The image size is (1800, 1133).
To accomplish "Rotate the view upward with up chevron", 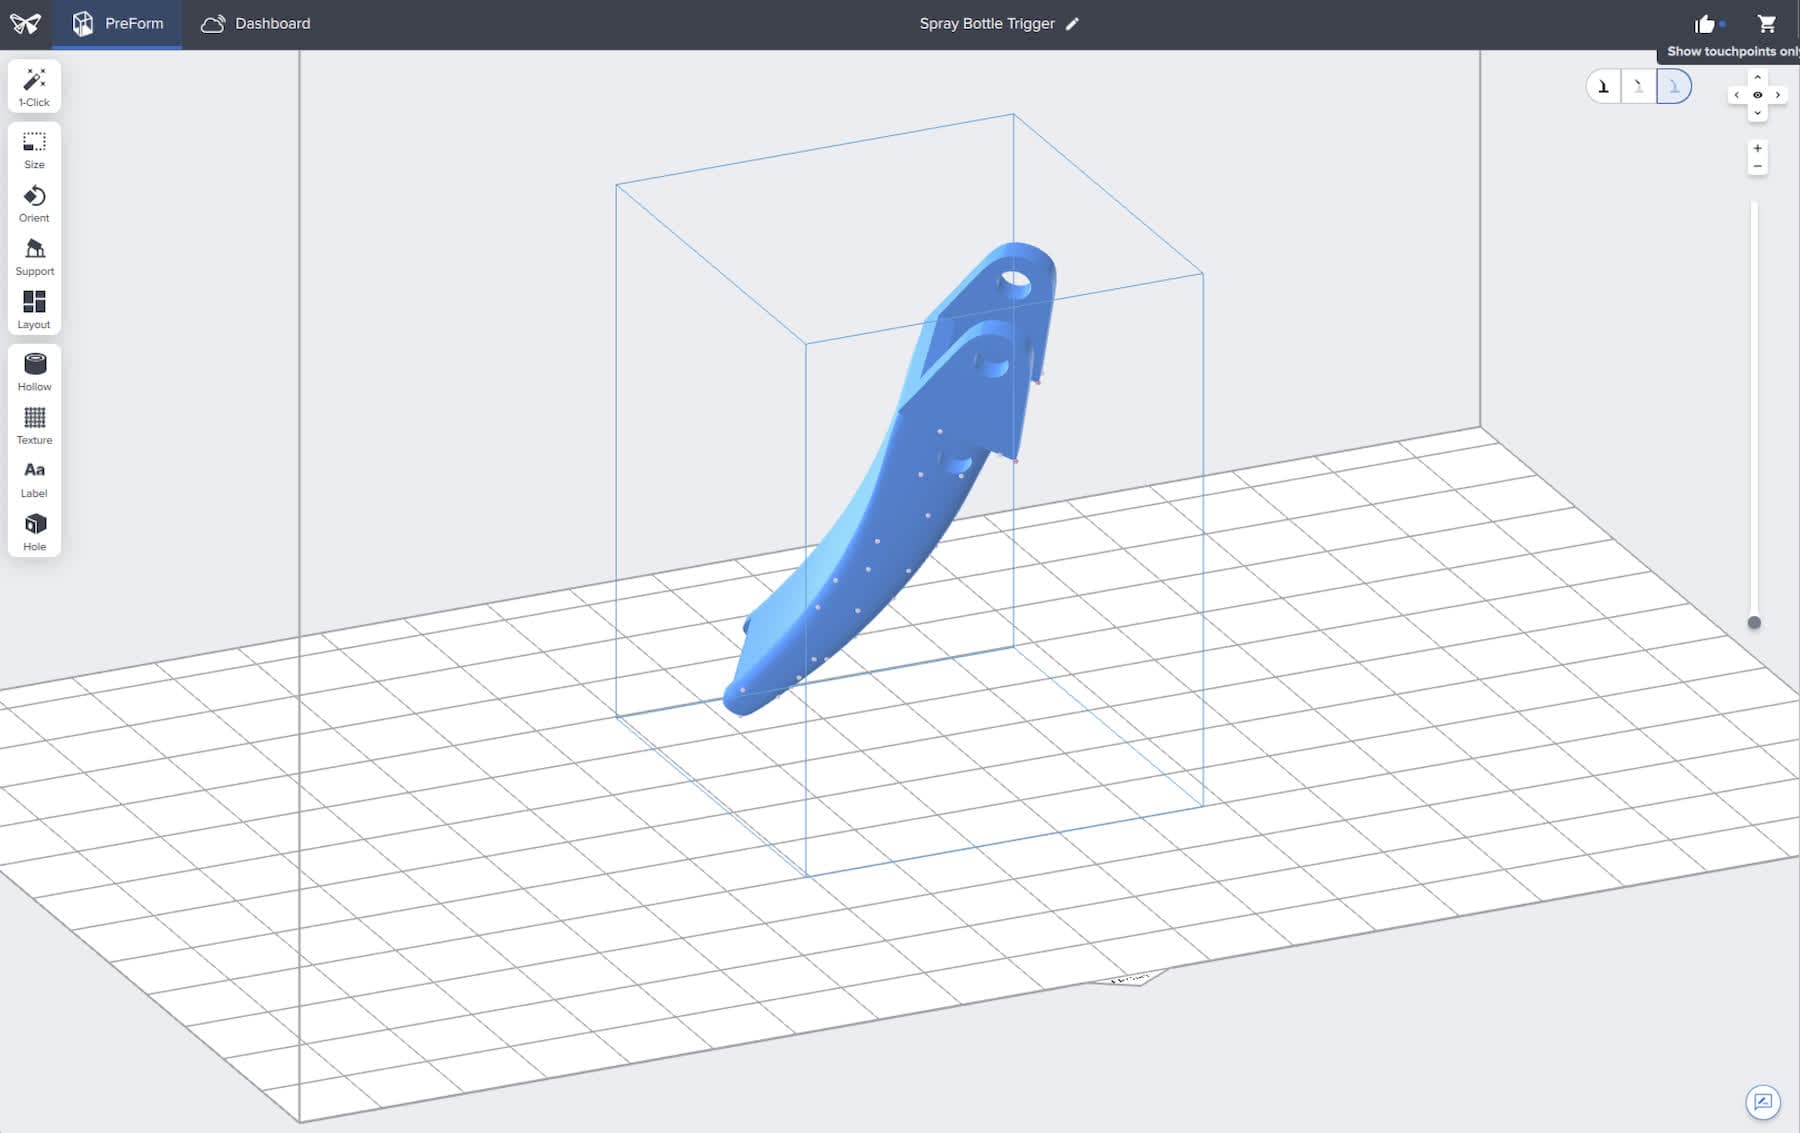I will click(x=1757, y=77).
